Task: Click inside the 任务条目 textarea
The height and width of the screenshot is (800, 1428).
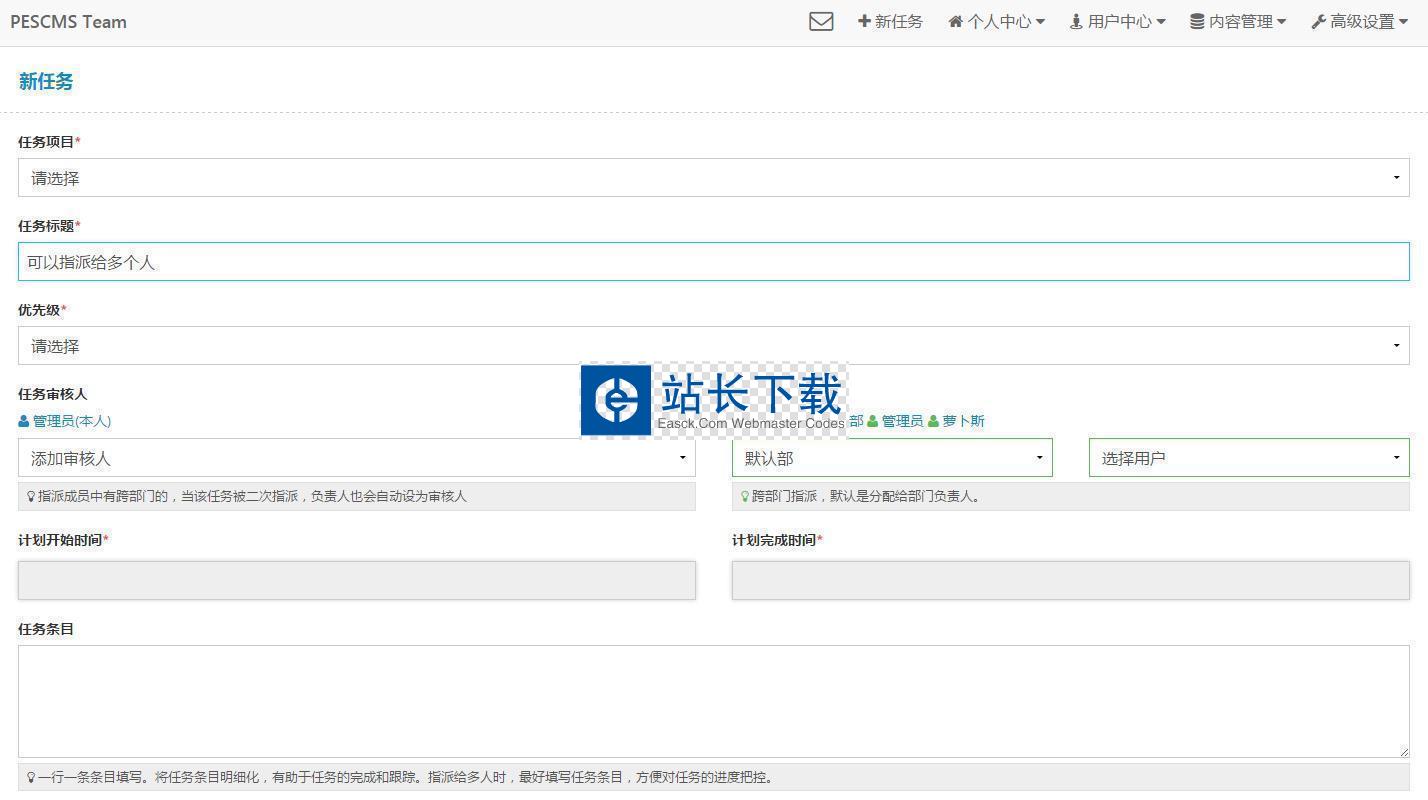Action: point(713,700)
